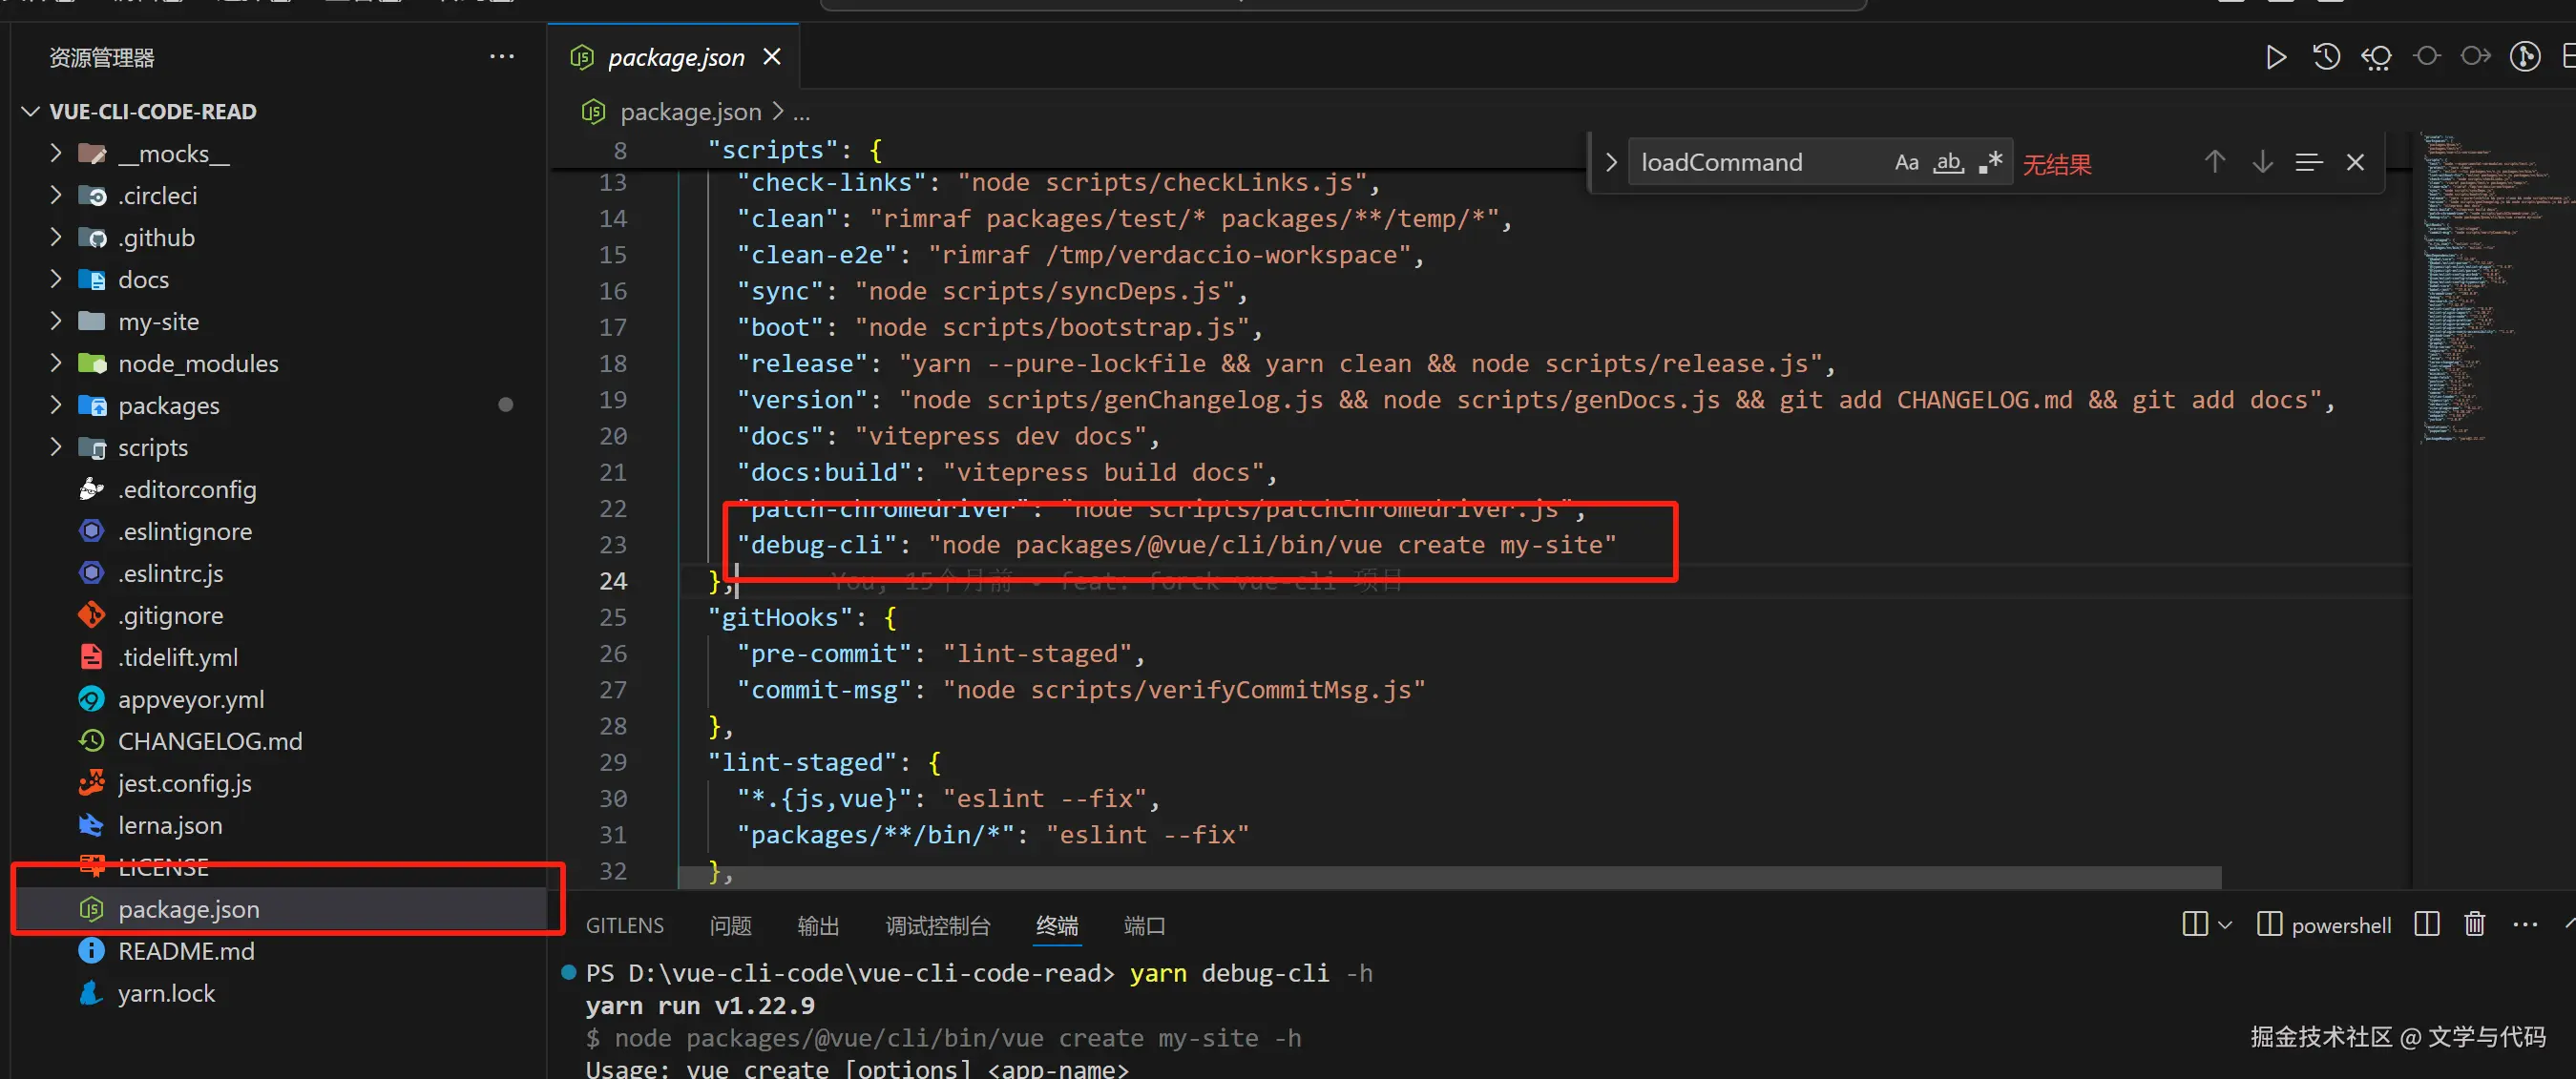Open README.md in the explorer

pyautogui.click(x=186, y=951)
